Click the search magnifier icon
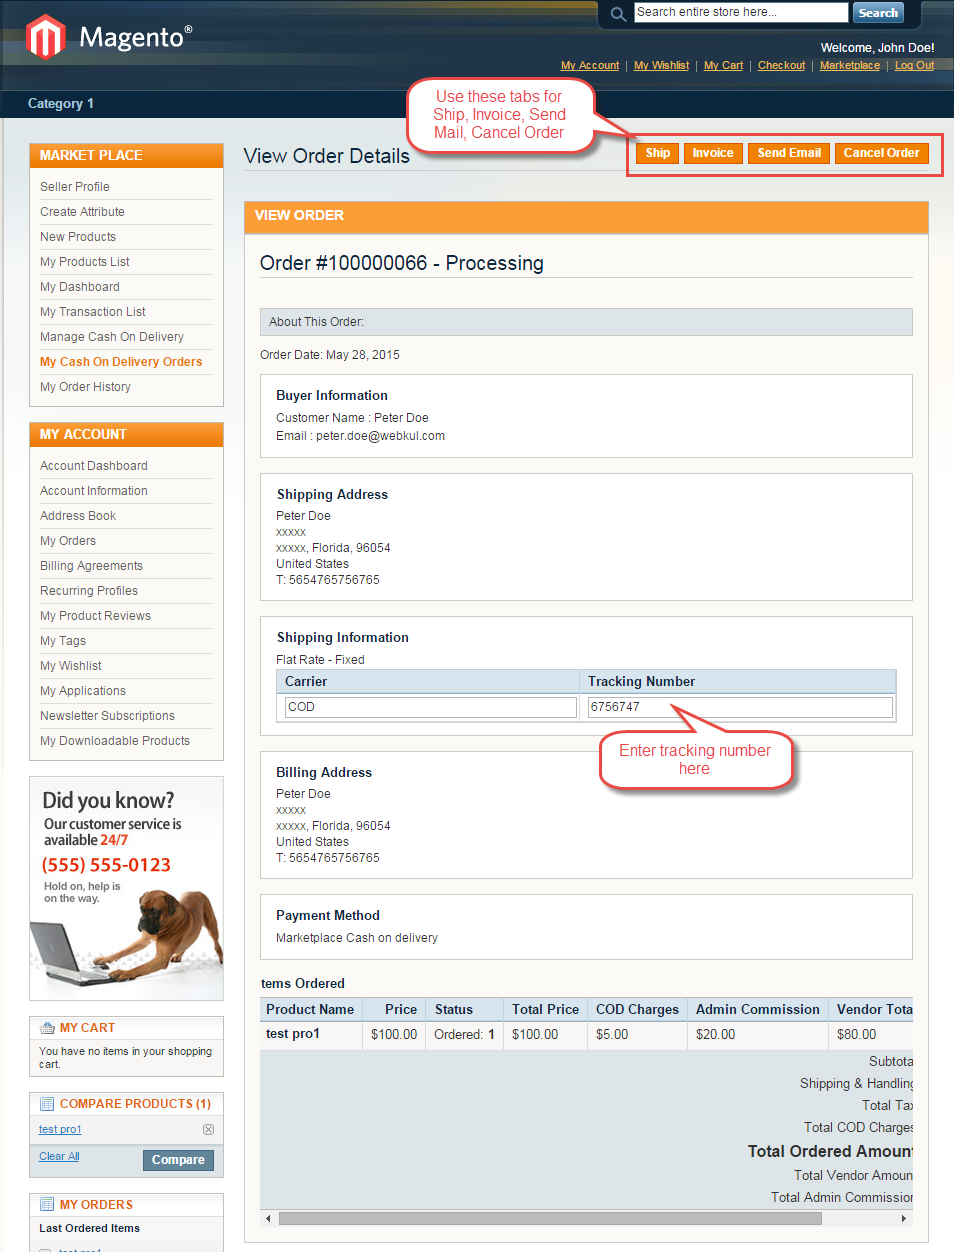The width and height of the screenshot is (954, 1252). [618, 14]
